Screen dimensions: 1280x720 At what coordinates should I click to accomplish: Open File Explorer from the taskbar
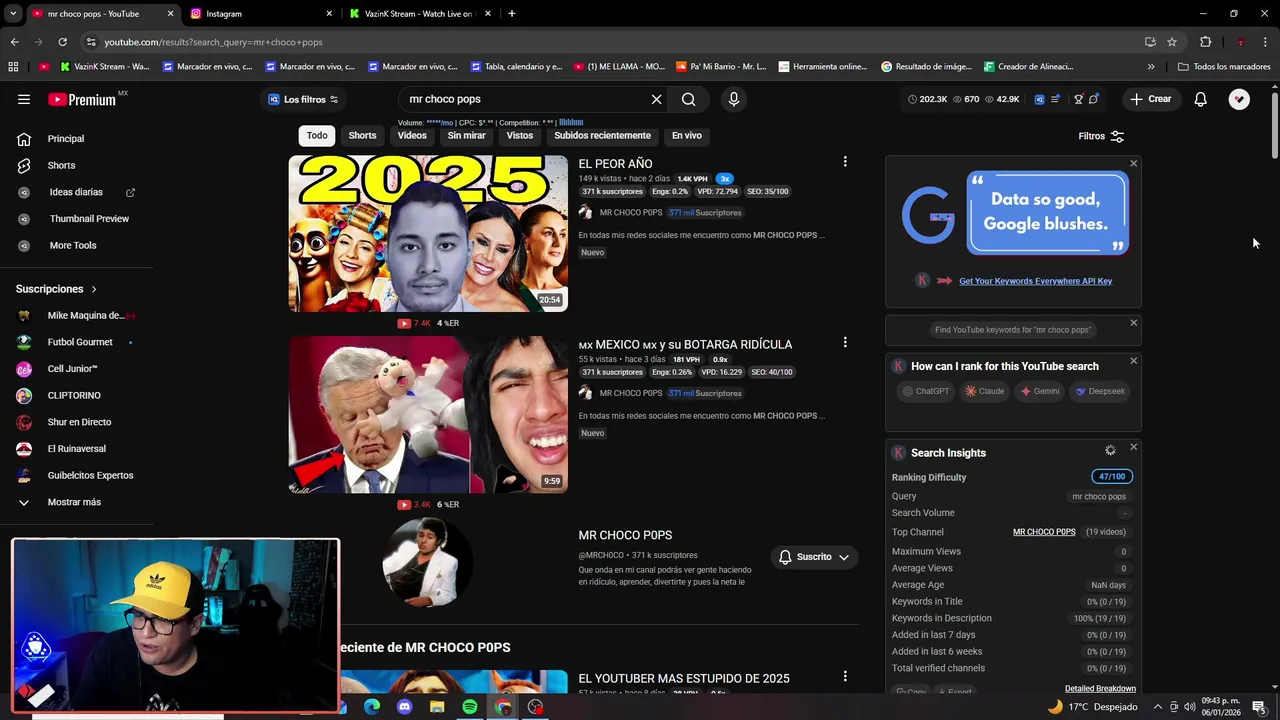point(437,707)
